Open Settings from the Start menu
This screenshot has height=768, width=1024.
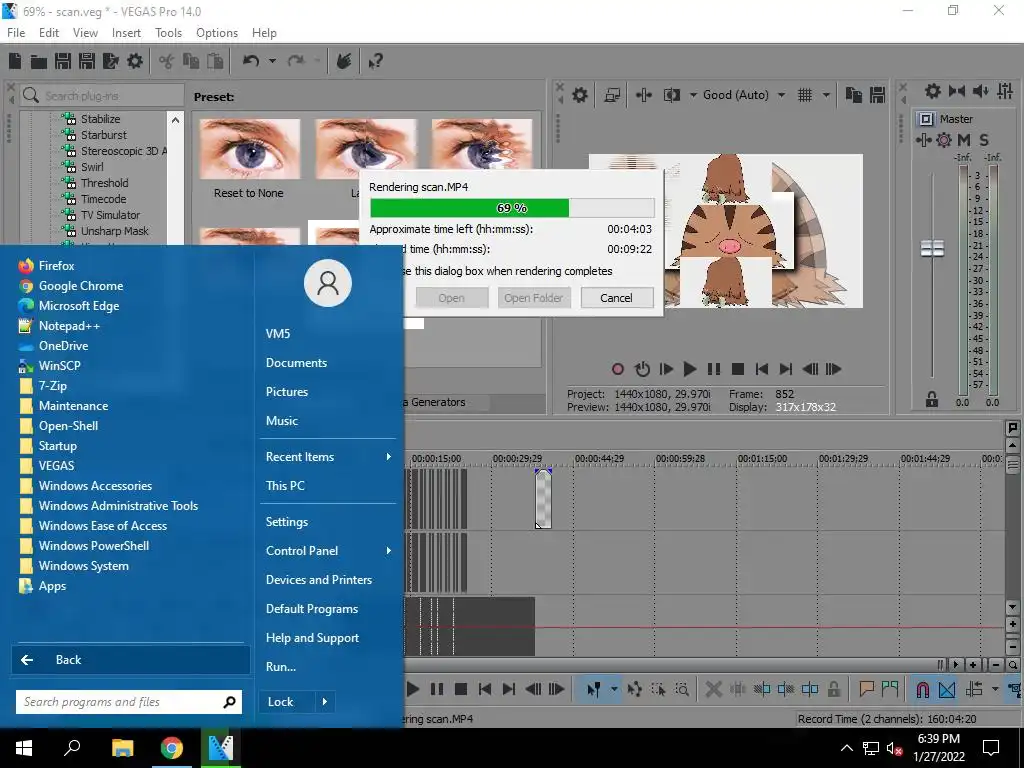pyautogui.click(x=287, y=522)
